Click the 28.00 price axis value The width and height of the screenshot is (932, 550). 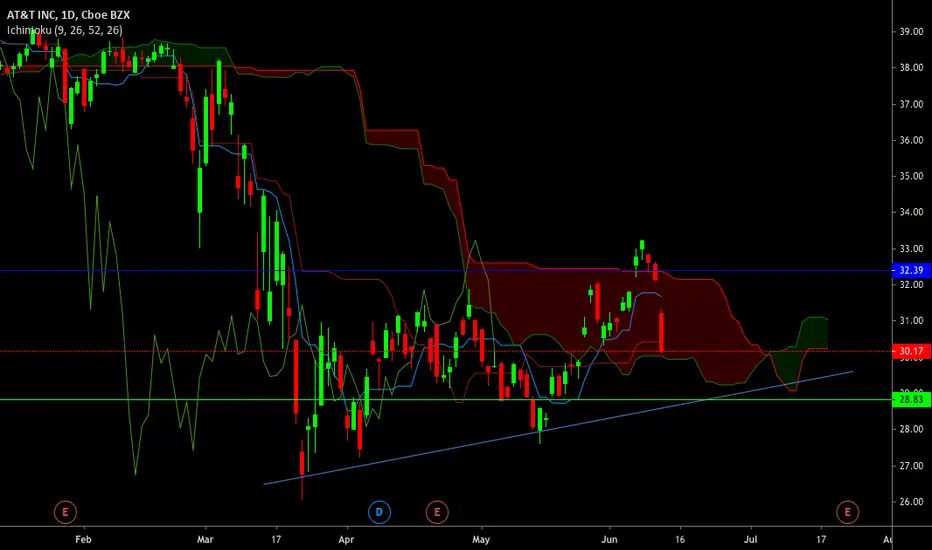pyautogui.click(x=911, y=429)
